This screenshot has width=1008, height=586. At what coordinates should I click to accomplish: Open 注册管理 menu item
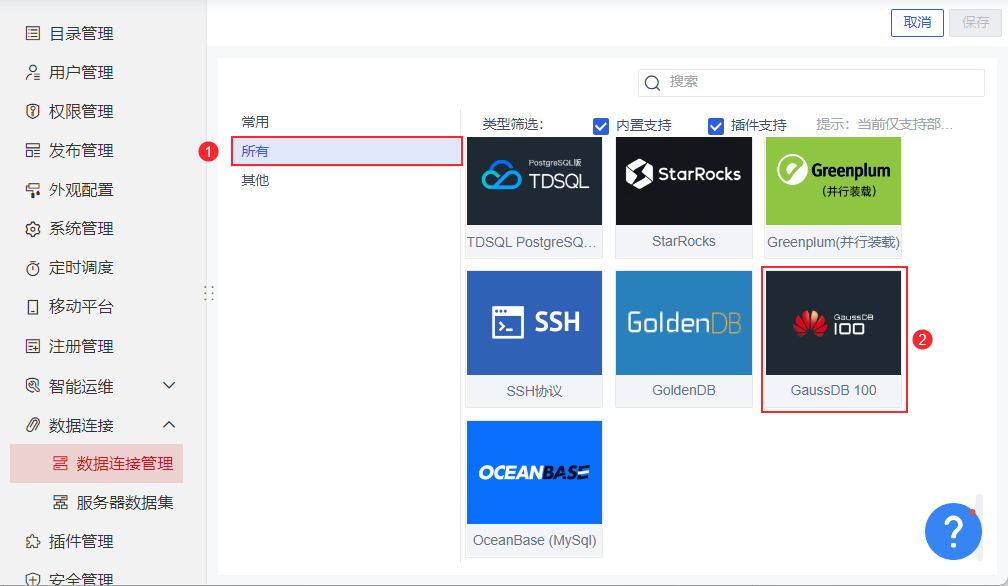tap(81, 346)
